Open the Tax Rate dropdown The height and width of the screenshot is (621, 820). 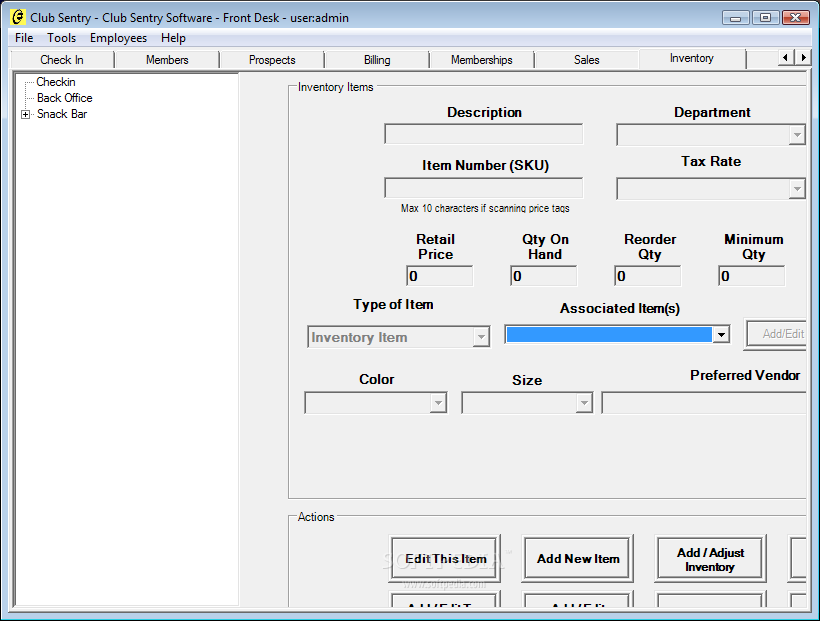796,188
